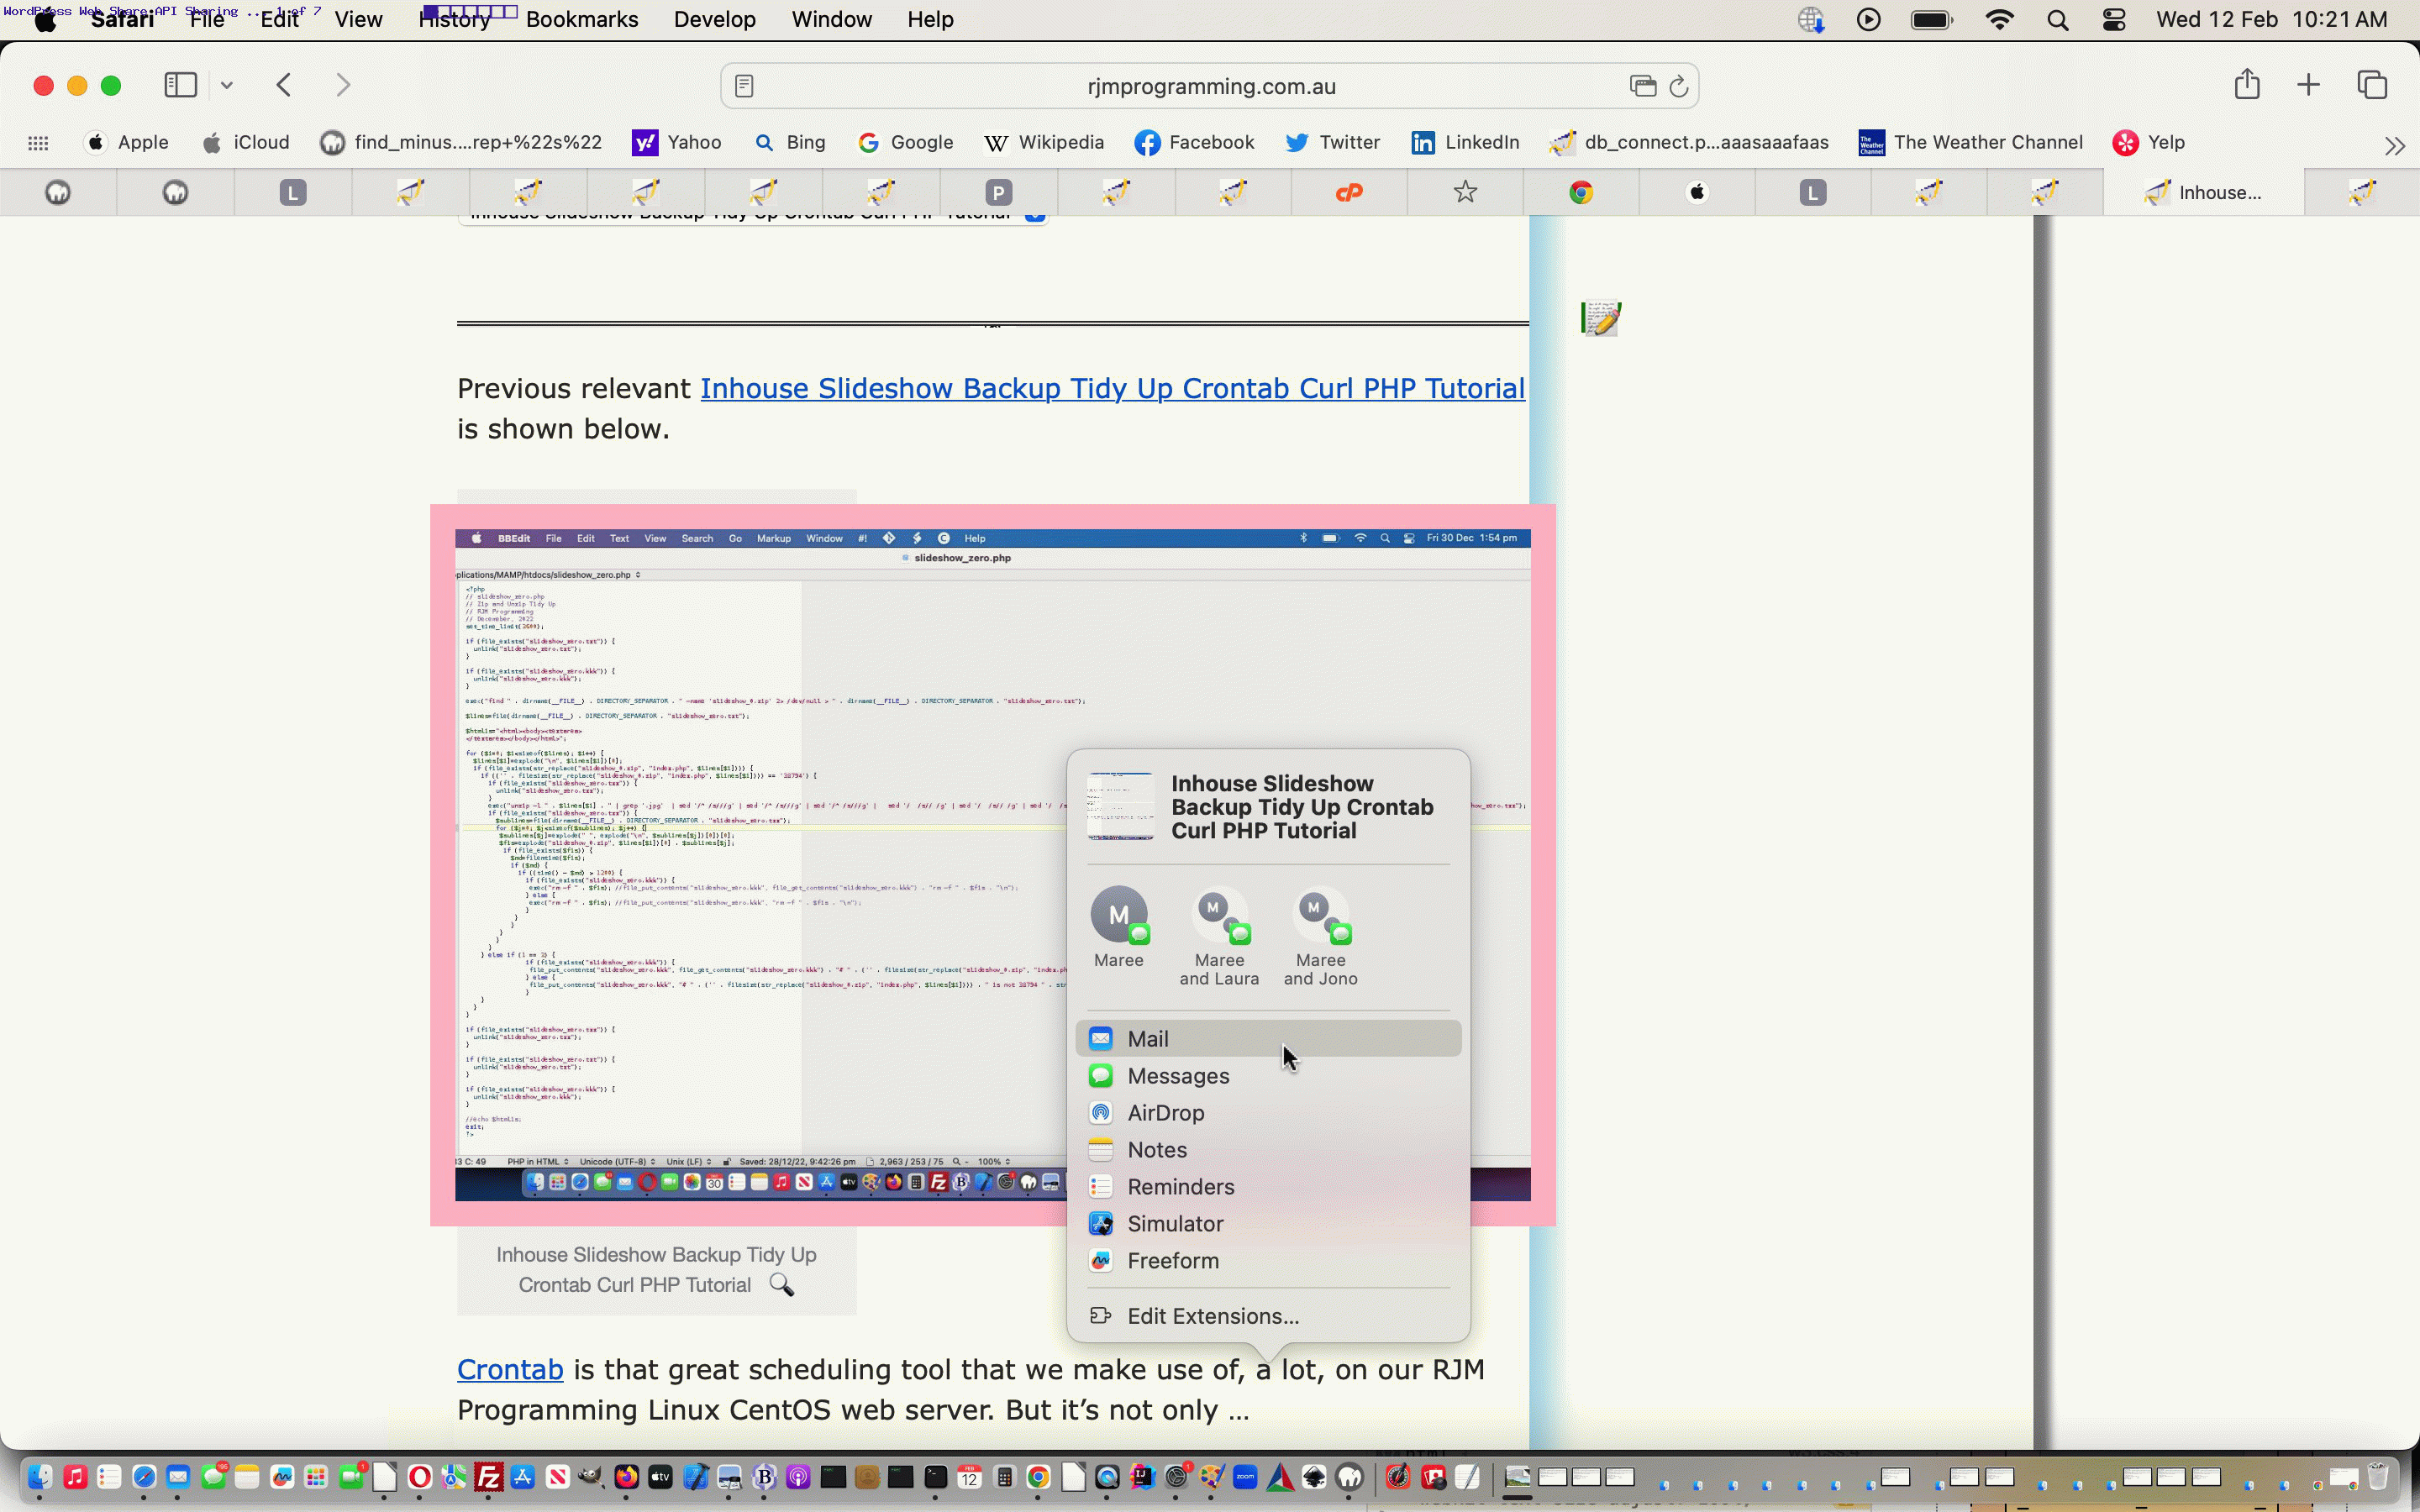Open Control Center in the menu bar

[x=2114, y=20]
